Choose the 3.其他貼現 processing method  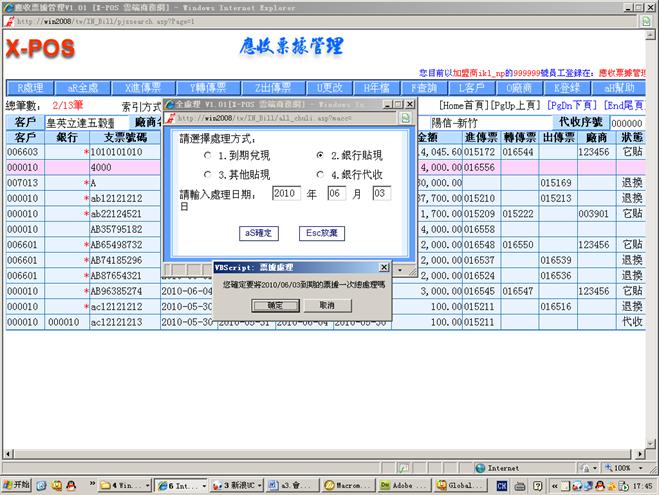207,175
